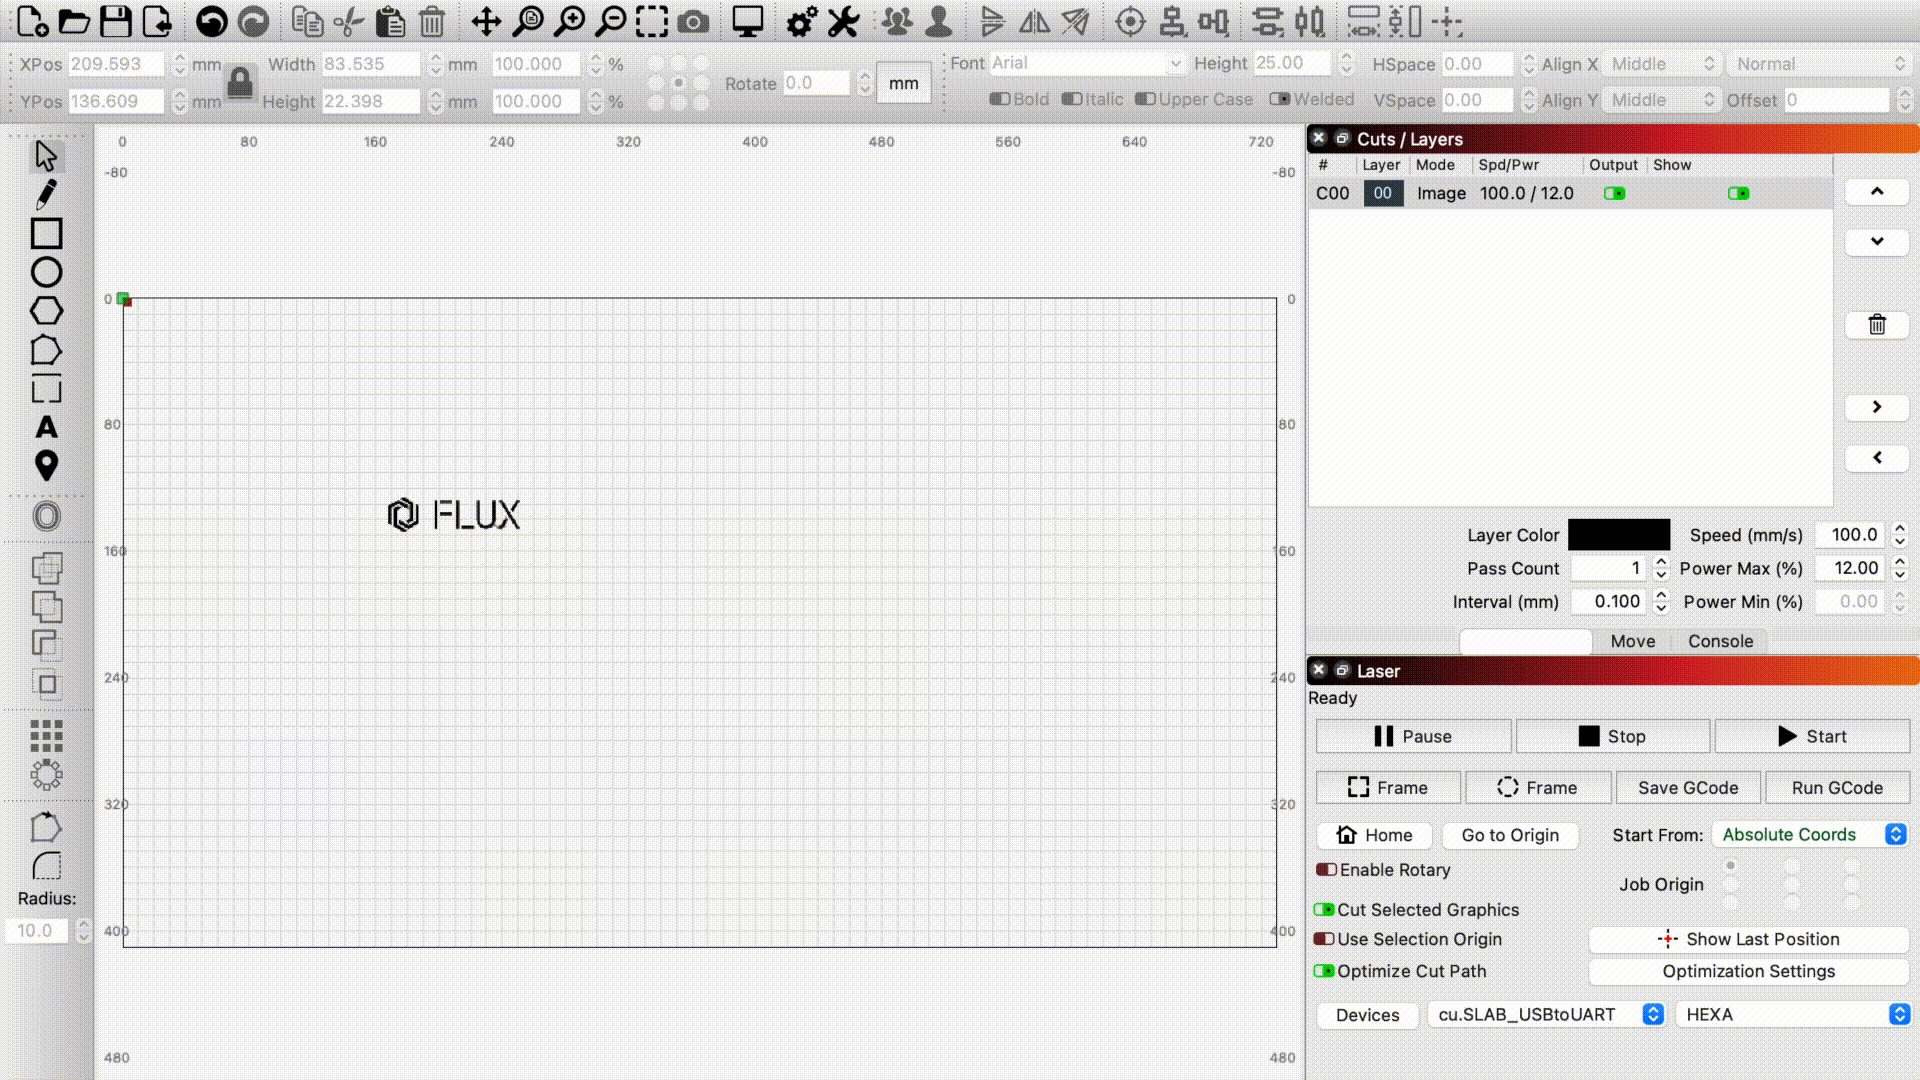Select the Draw Lines pencil tool
The height and width of the screenshot is (1080, 1920).
(x=46, y=194)
